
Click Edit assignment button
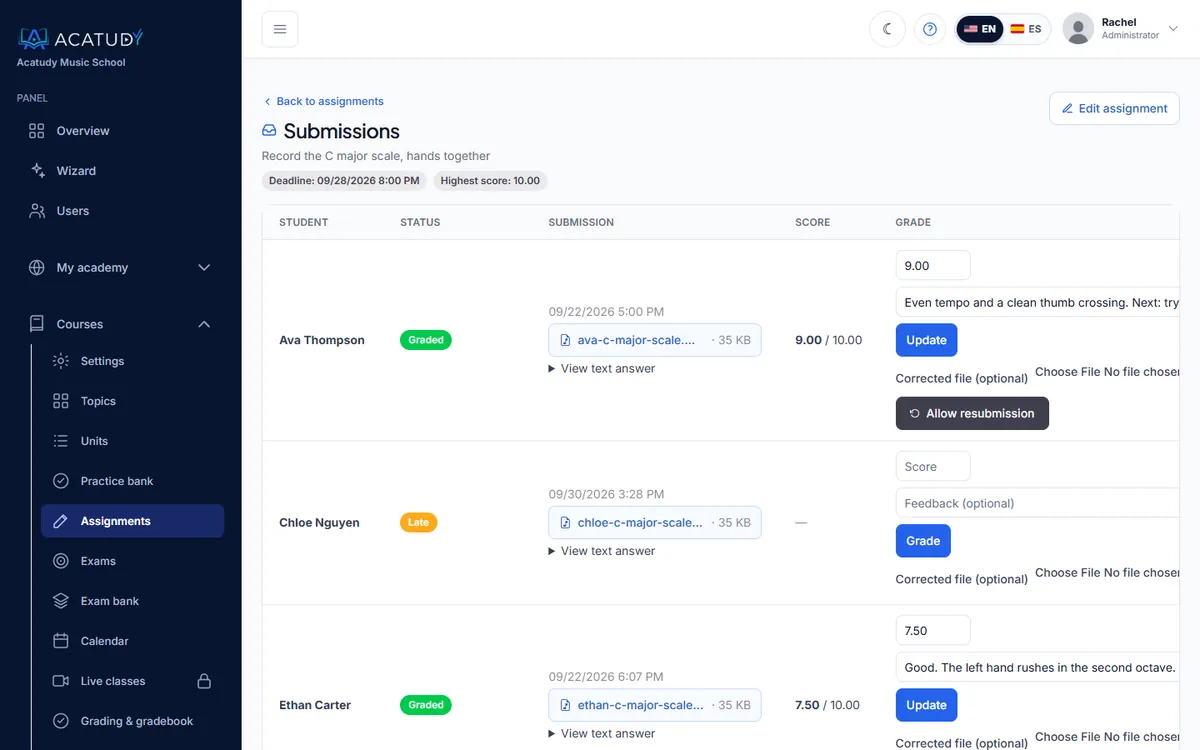pos(1114,108)
